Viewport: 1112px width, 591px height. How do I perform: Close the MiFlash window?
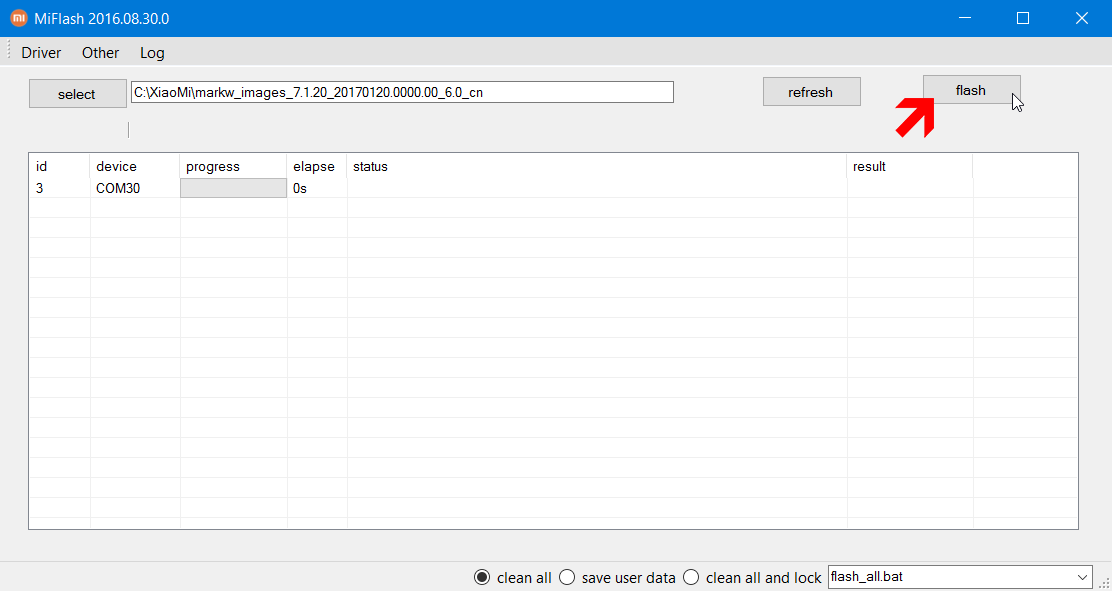click(1082, 18)
